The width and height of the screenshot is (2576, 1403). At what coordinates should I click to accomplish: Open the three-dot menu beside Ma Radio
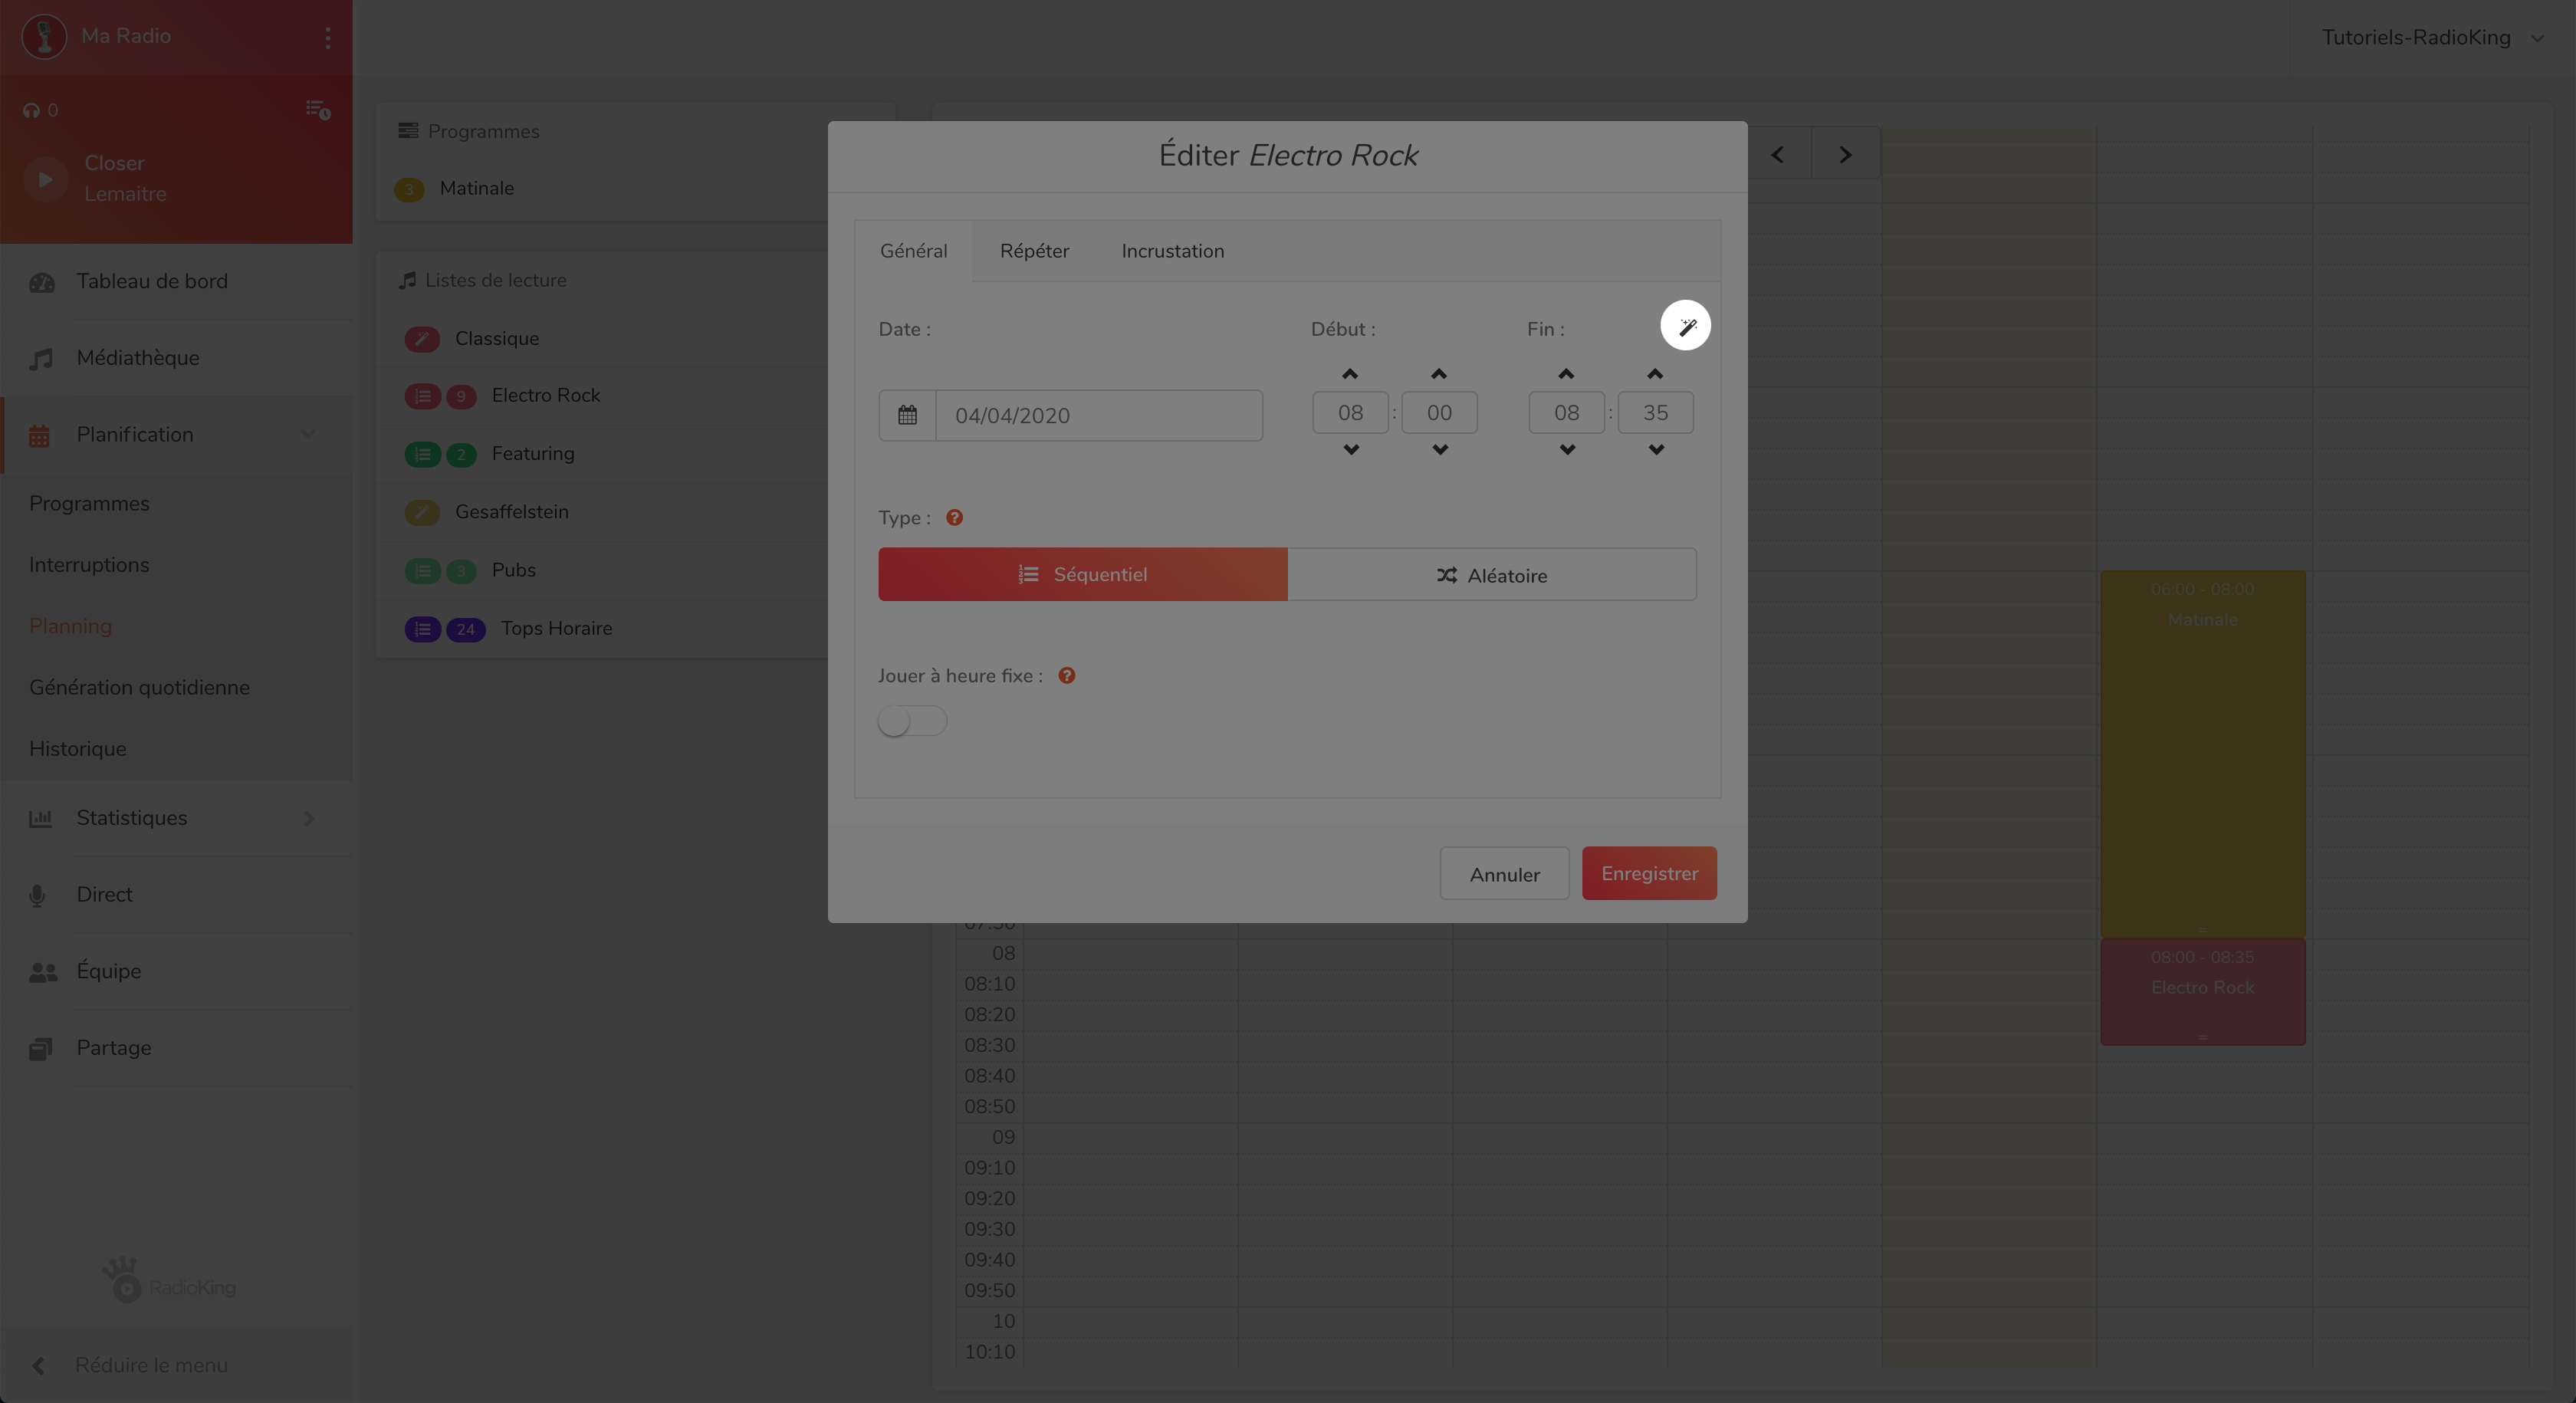coord(328,37)
